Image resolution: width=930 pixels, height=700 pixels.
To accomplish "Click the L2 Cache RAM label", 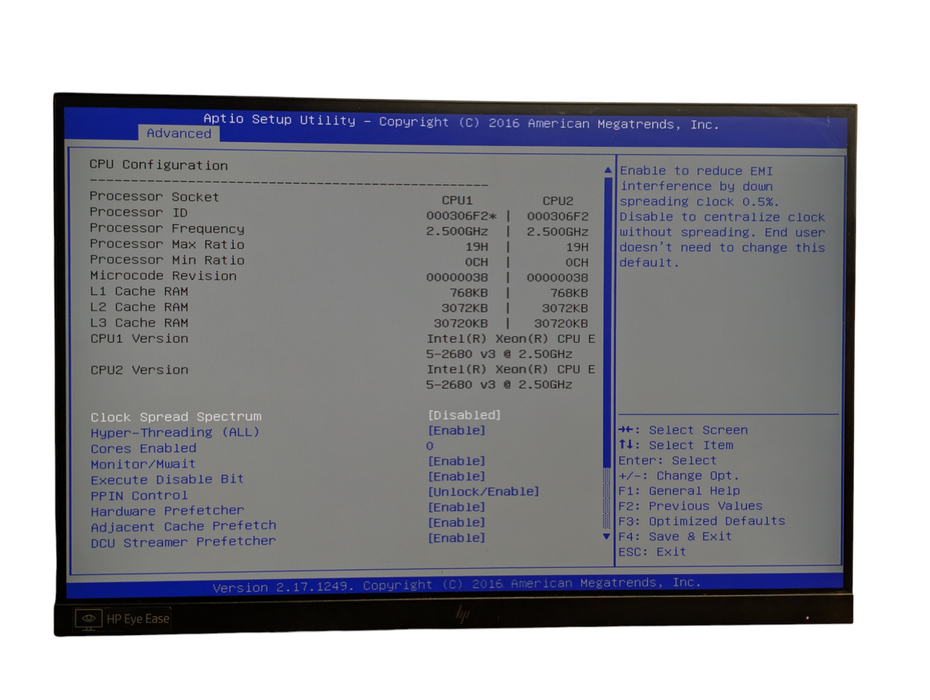I will point(139,307).
